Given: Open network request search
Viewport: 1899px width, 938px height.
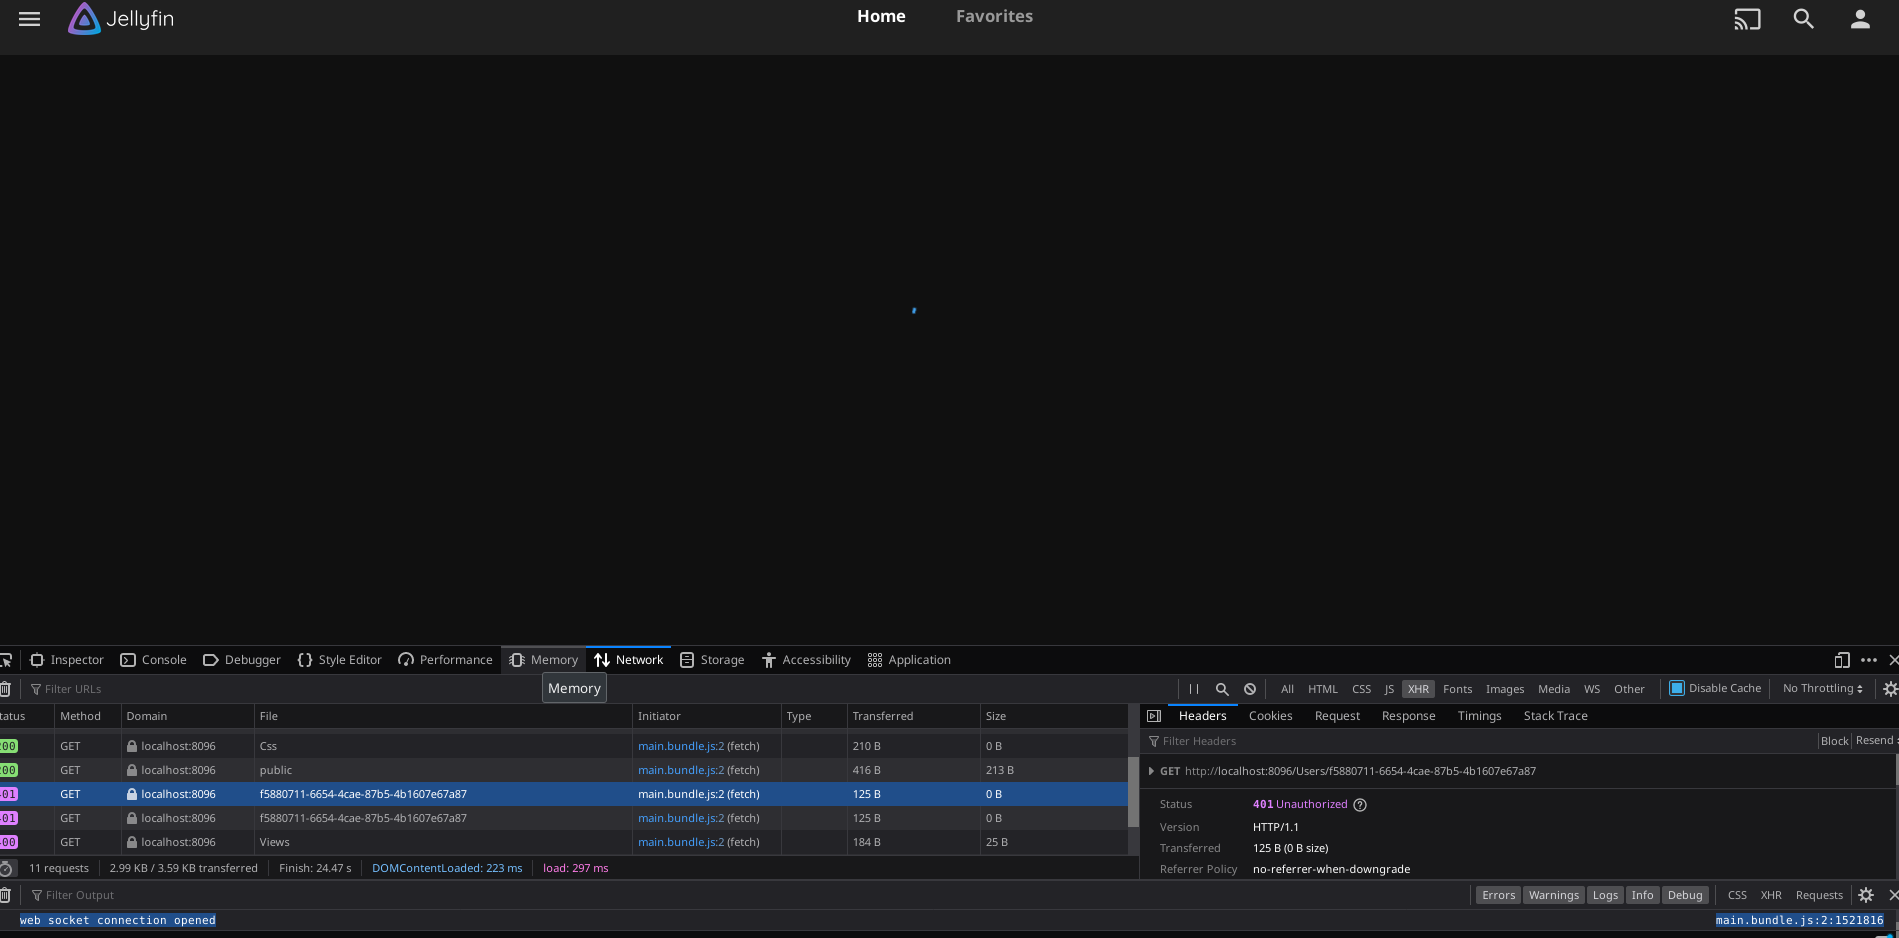Looking at the screenshot, I should [1222, 689].
